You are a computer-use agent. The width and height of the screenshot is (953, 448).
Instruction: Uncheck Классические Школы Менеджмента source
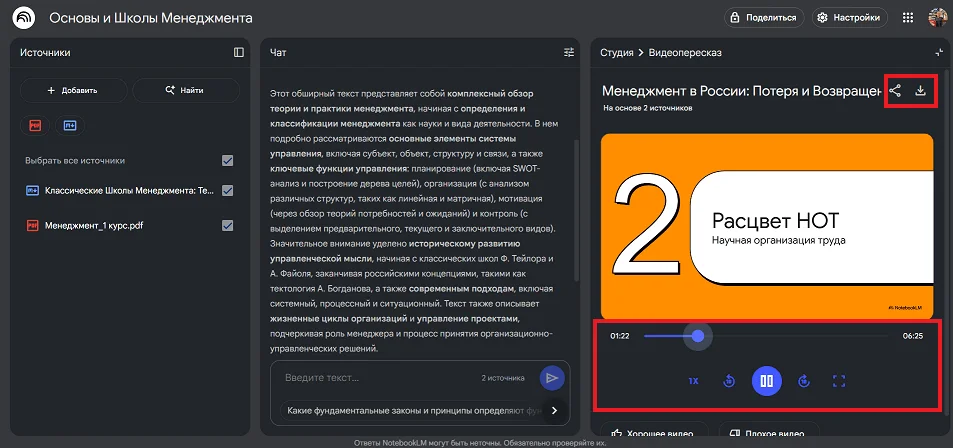pos(228,190)
